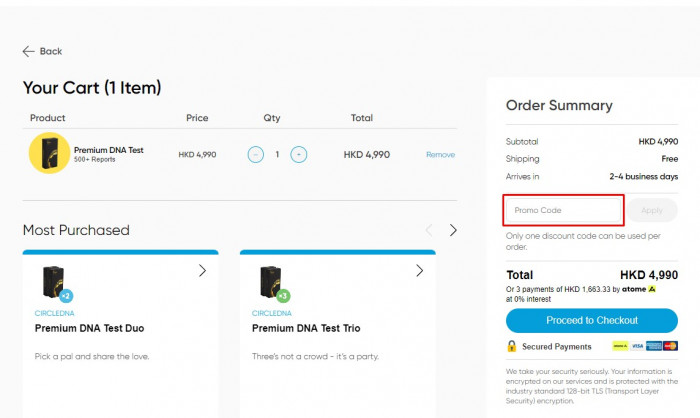Click the cart row price HKD 4,990
The height and width of the screenshot is (418, 700).
coord(197,155)
